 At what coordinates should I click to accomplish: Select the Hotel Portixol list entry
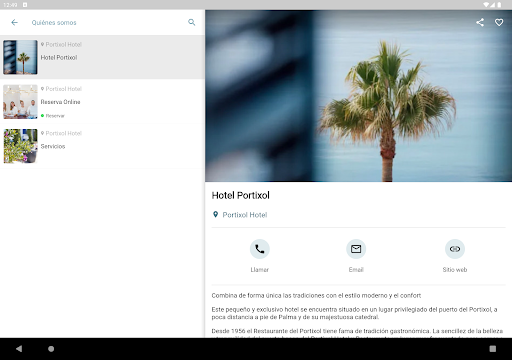[x=102, y=57]
